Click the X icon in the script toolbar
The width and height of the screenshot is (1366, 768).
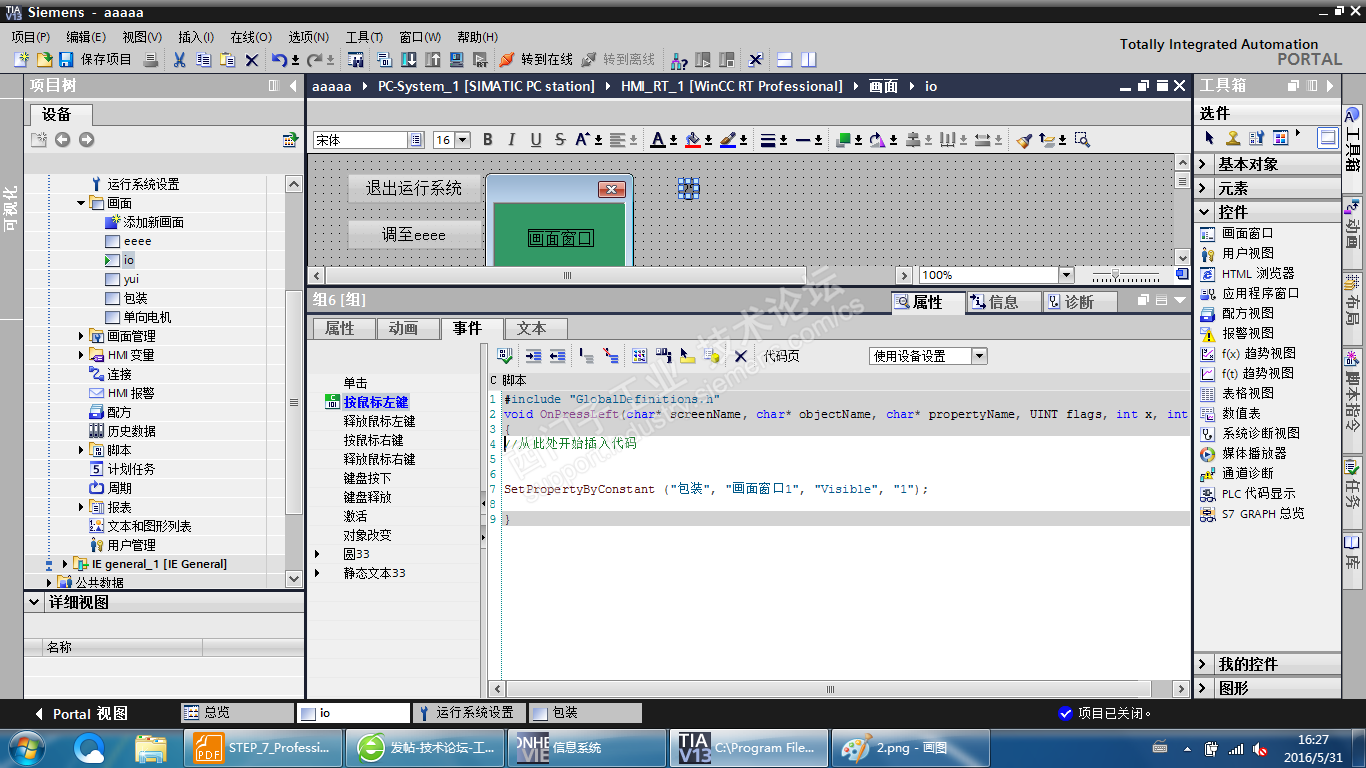(740, 356)
